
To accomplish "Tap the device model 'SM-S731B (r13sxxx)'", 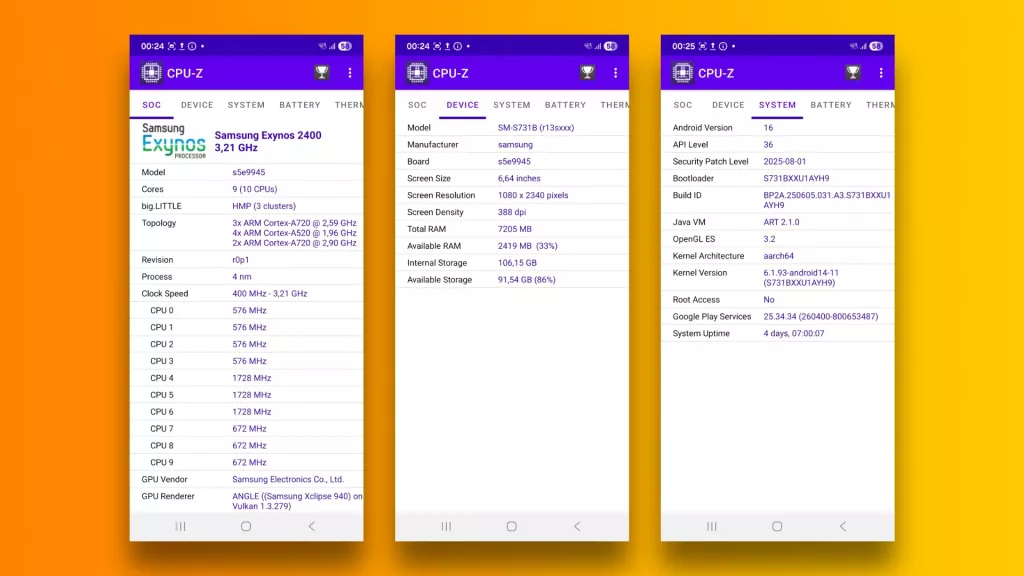I will point(536,128).
